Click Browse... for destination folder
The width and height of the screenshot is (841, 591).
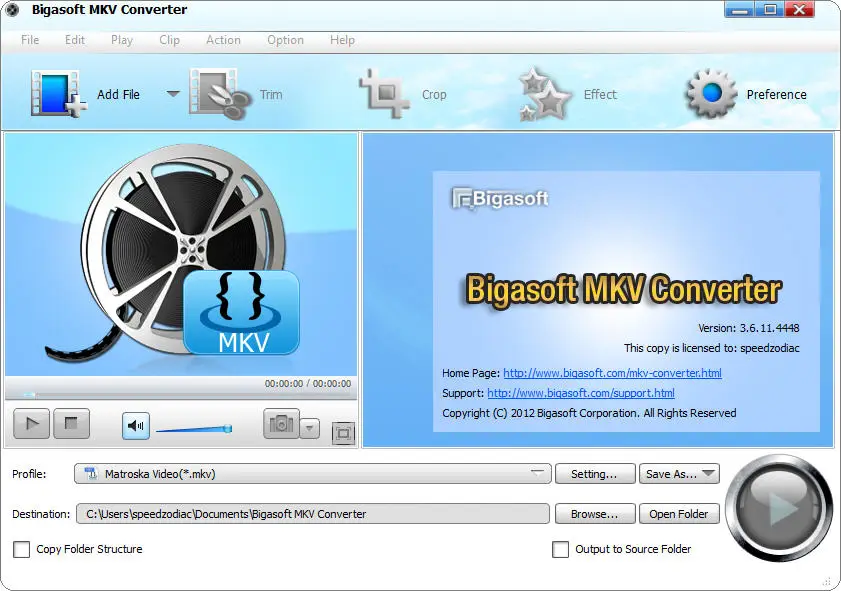(x=595, y=514)
